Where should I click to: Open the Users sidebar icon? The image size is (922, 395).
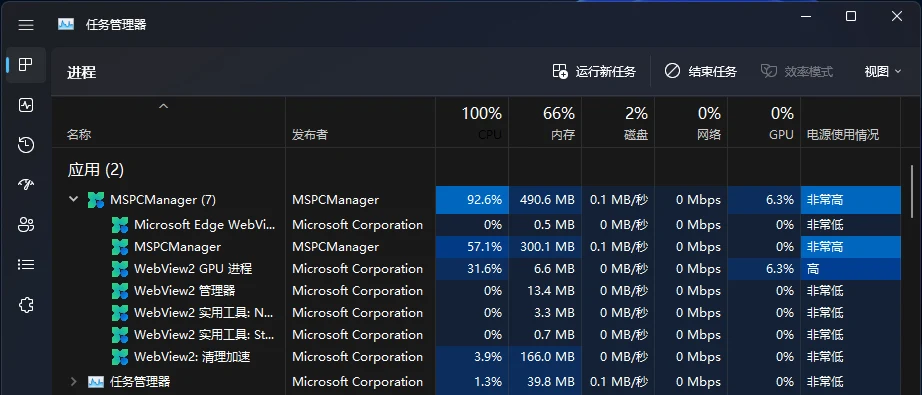point(26,225)
